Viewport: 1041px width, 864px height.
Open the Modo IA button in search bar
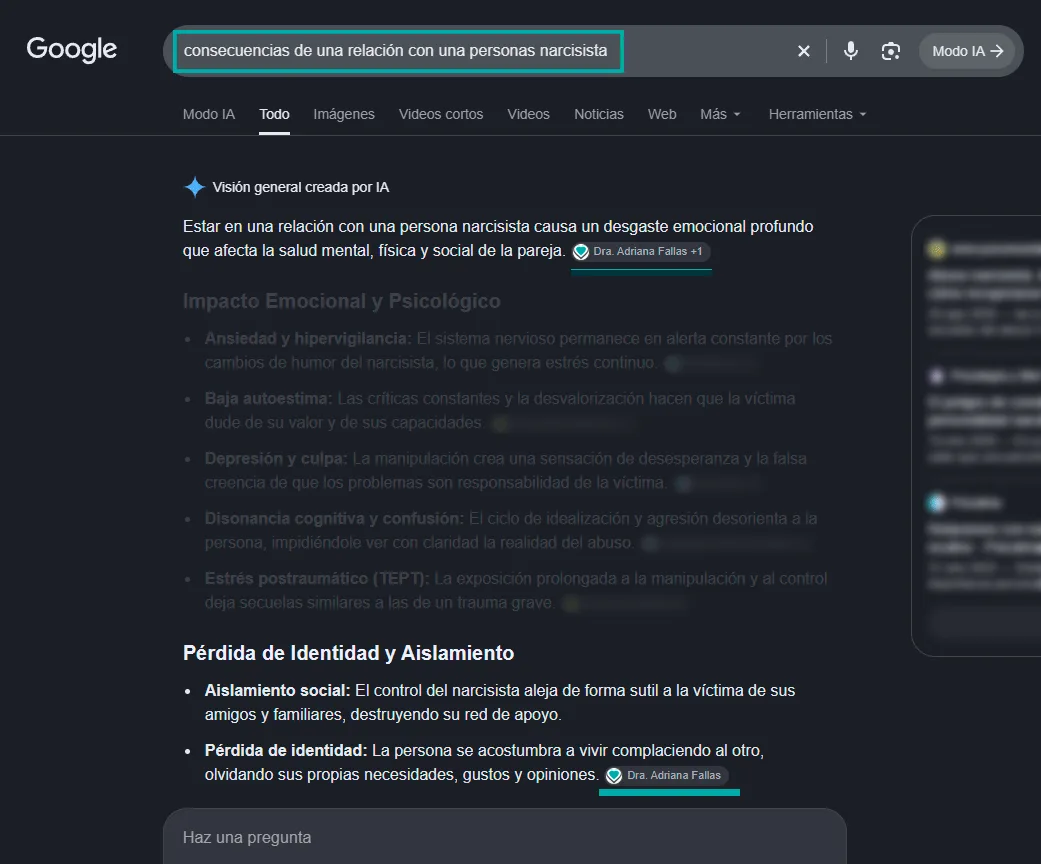click(x=967, y=51)
